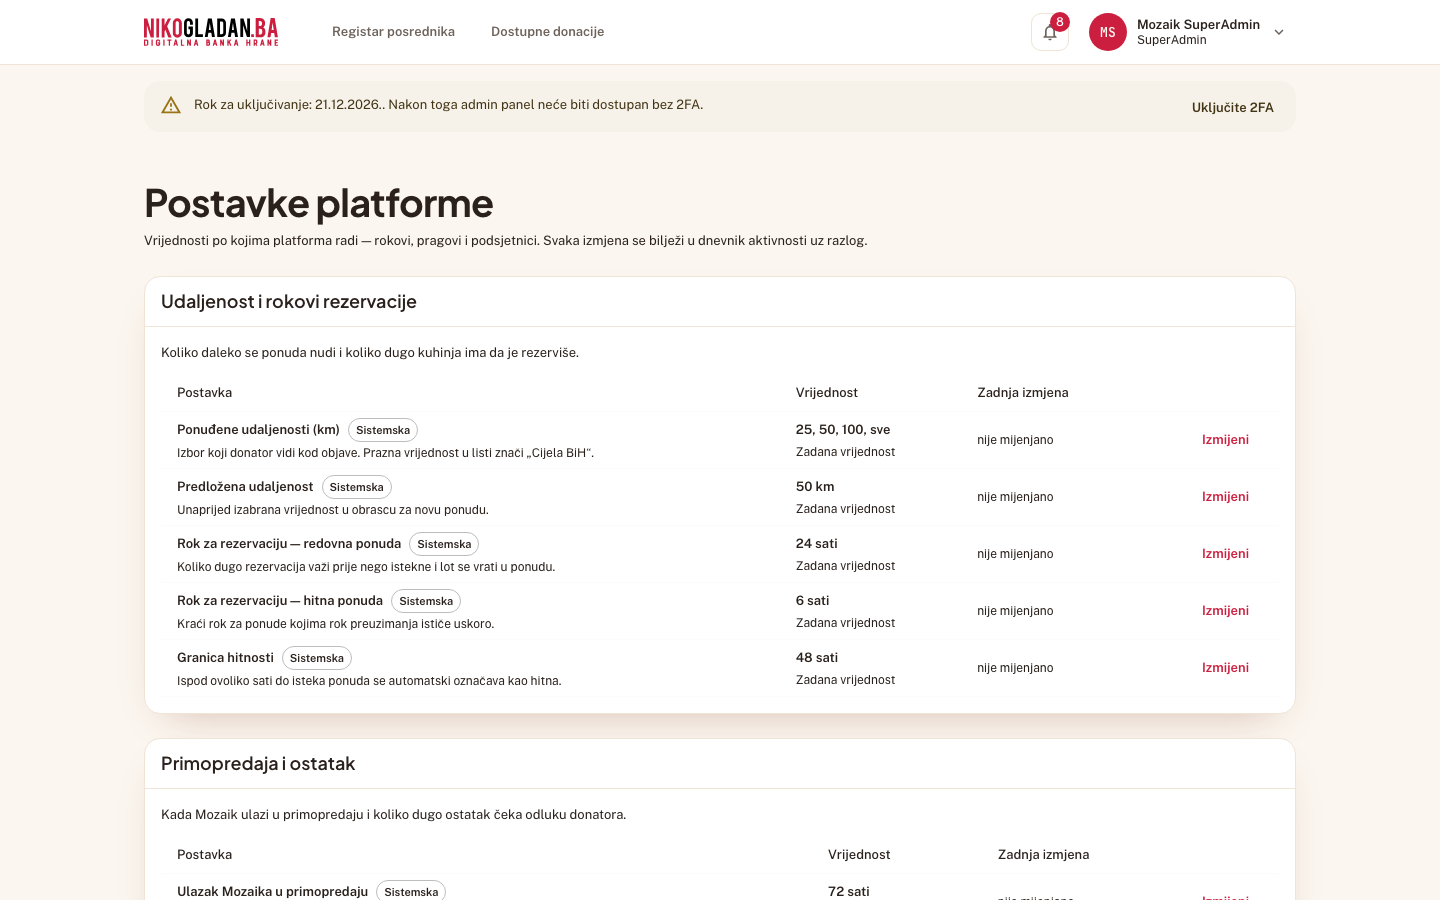The width and height of the screenshot is (1440, 900).
Task: Click the notification count badge 8
Action: tap(1060, 22)
